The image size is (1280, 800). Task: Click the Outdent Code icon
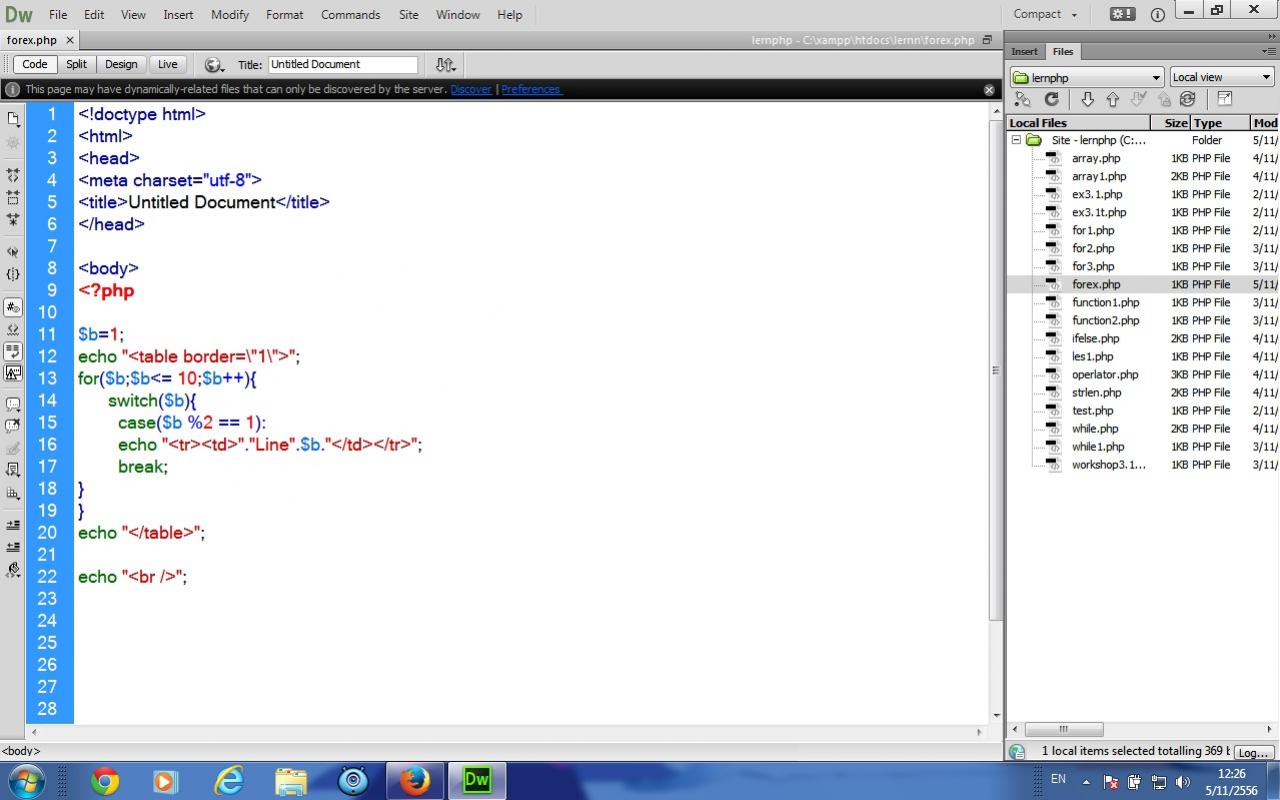(x=13, y=547)
